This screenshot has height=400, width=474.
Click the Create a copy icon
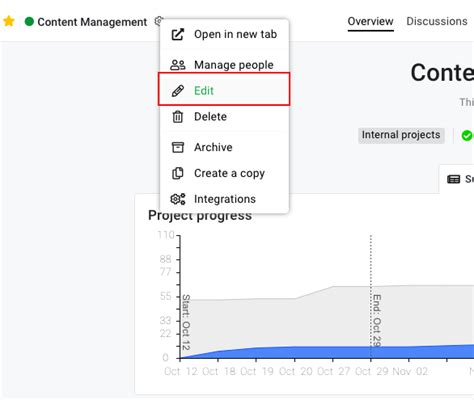pyautogui.click(x=177, y=173)
